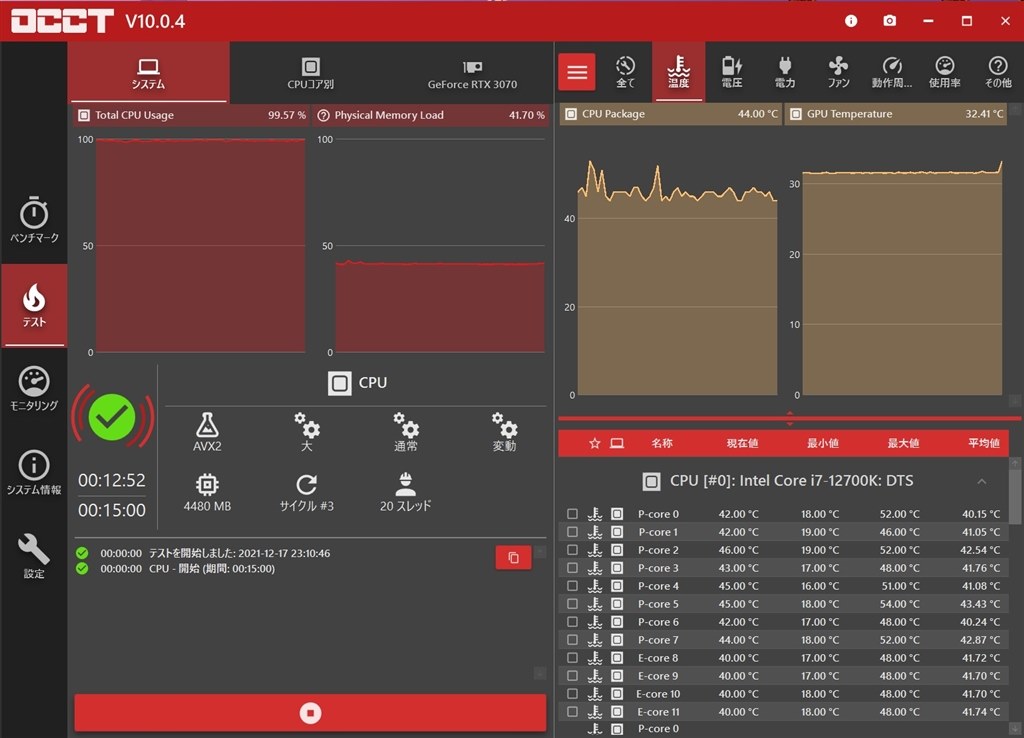
Task: Click the 00:12:52 elapsed time readout
Action: coord(112,481)
